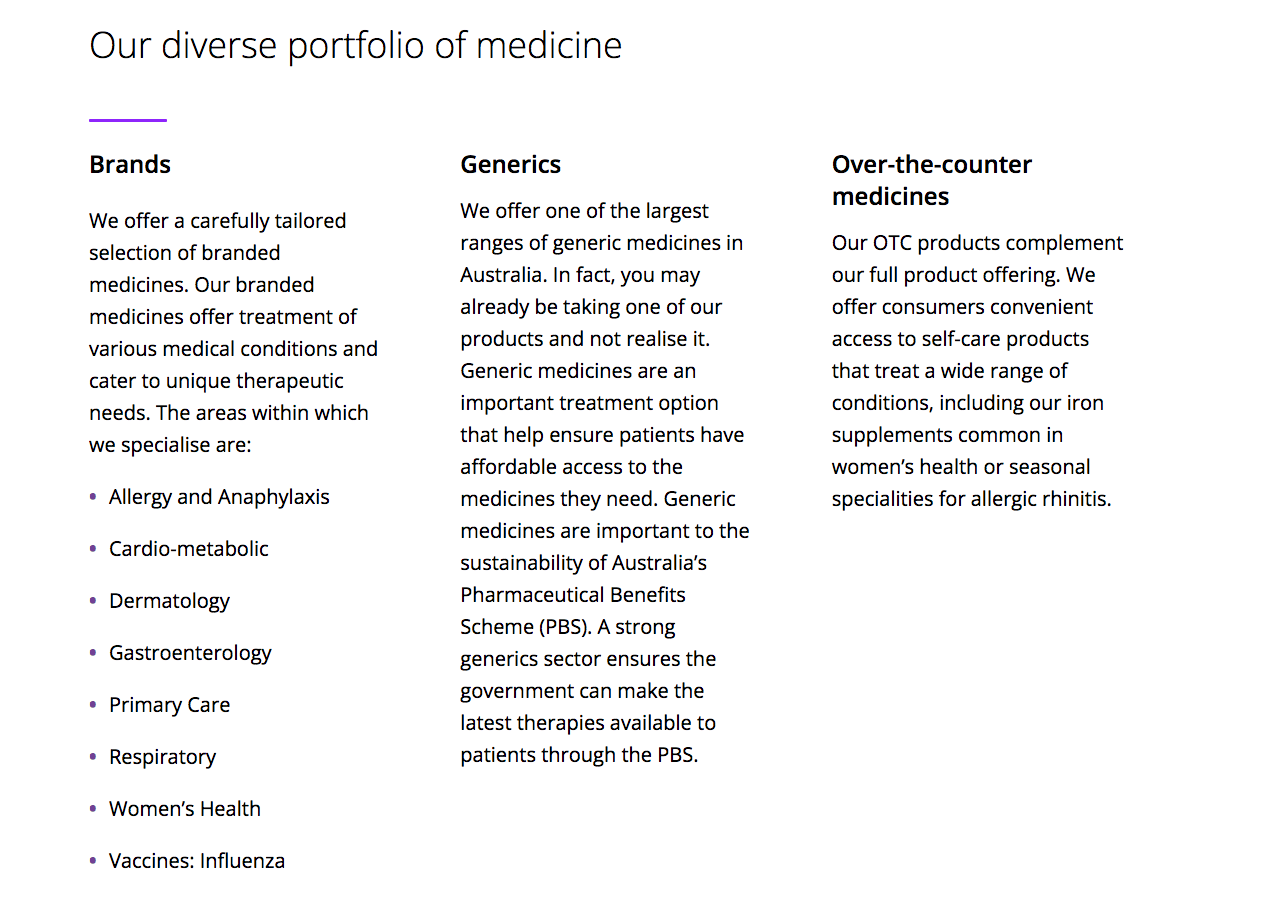Screen dimensions: 1277x914
Task: Click the purple divider line under the title
Action: pos(127,120)
